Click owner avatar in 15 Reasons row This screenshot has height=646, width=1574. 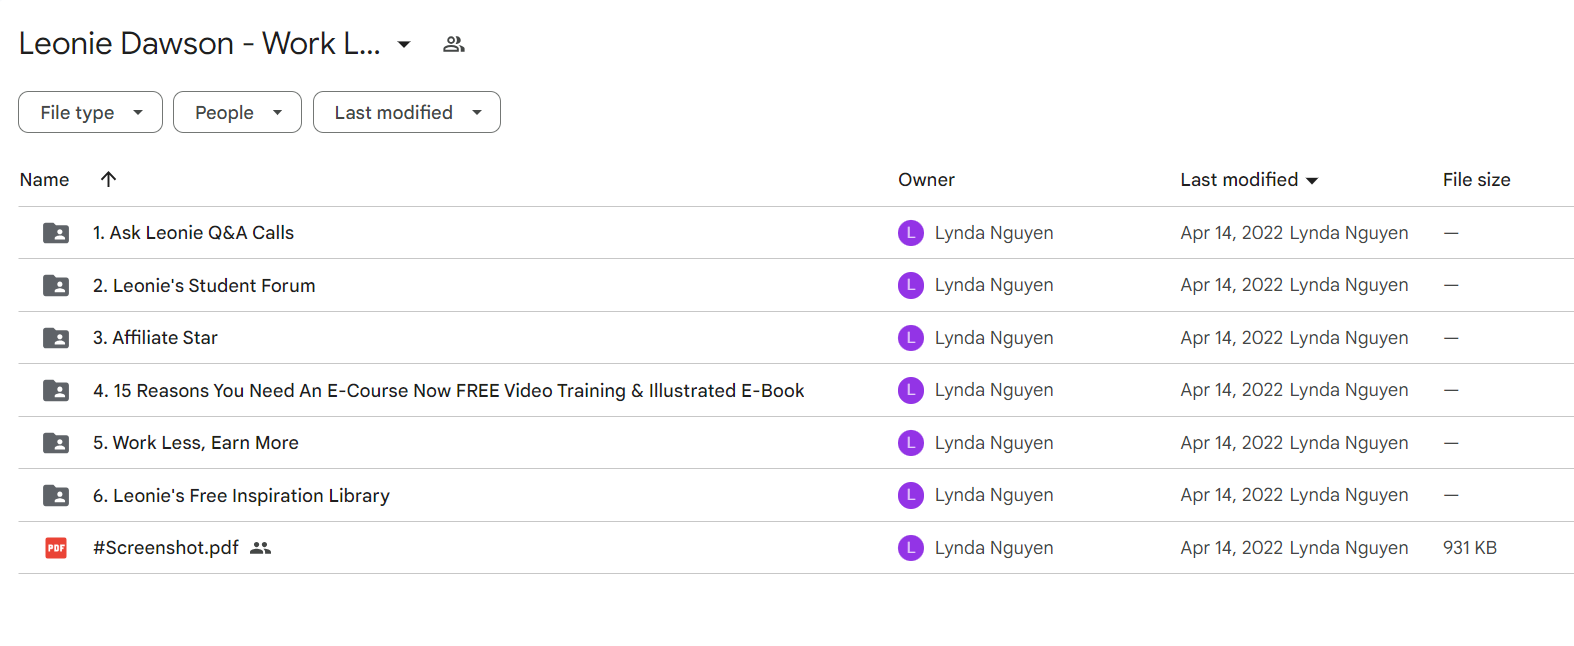[x=911, y=390]
